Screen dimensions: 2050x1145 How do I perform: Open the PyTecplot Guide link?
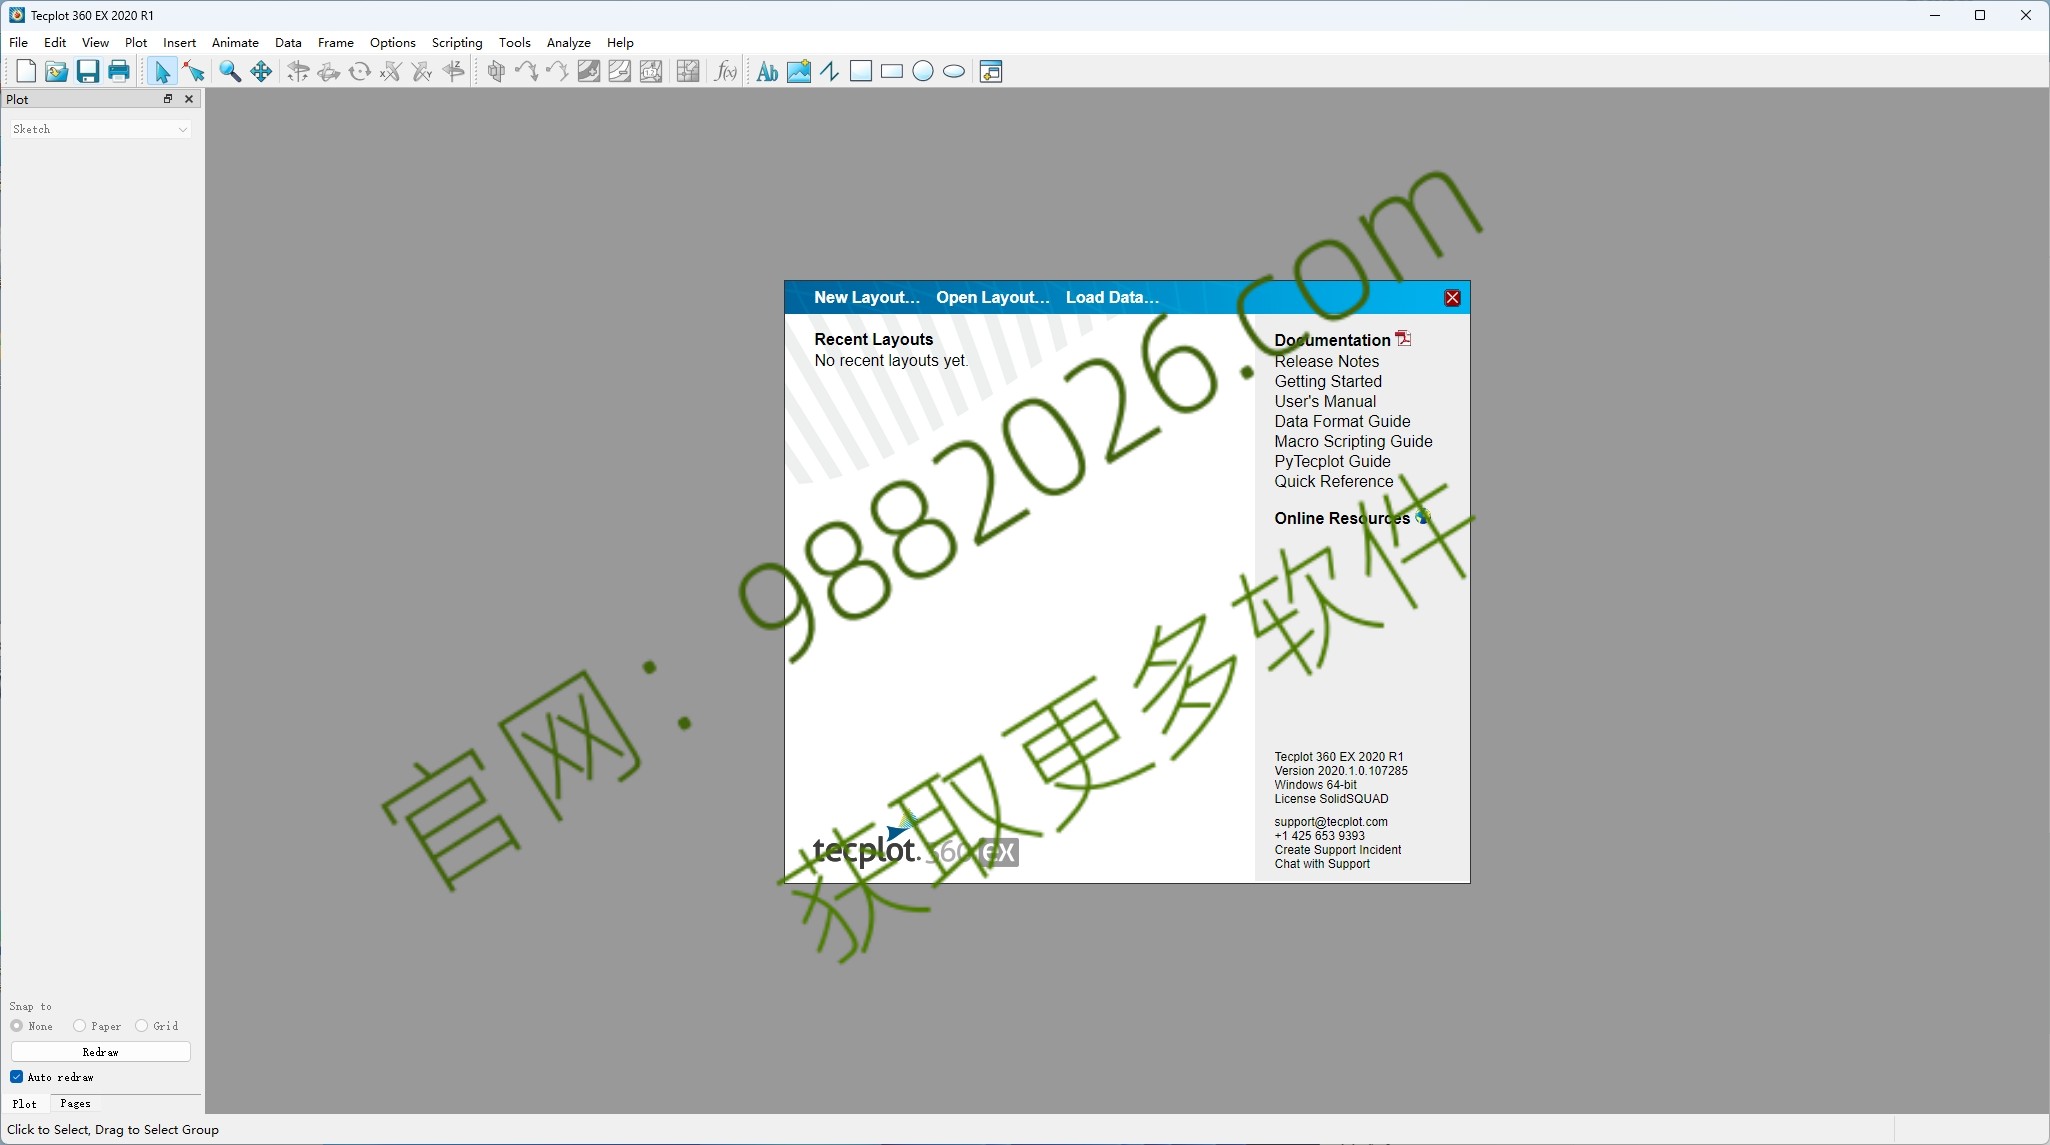(1332, 461)
